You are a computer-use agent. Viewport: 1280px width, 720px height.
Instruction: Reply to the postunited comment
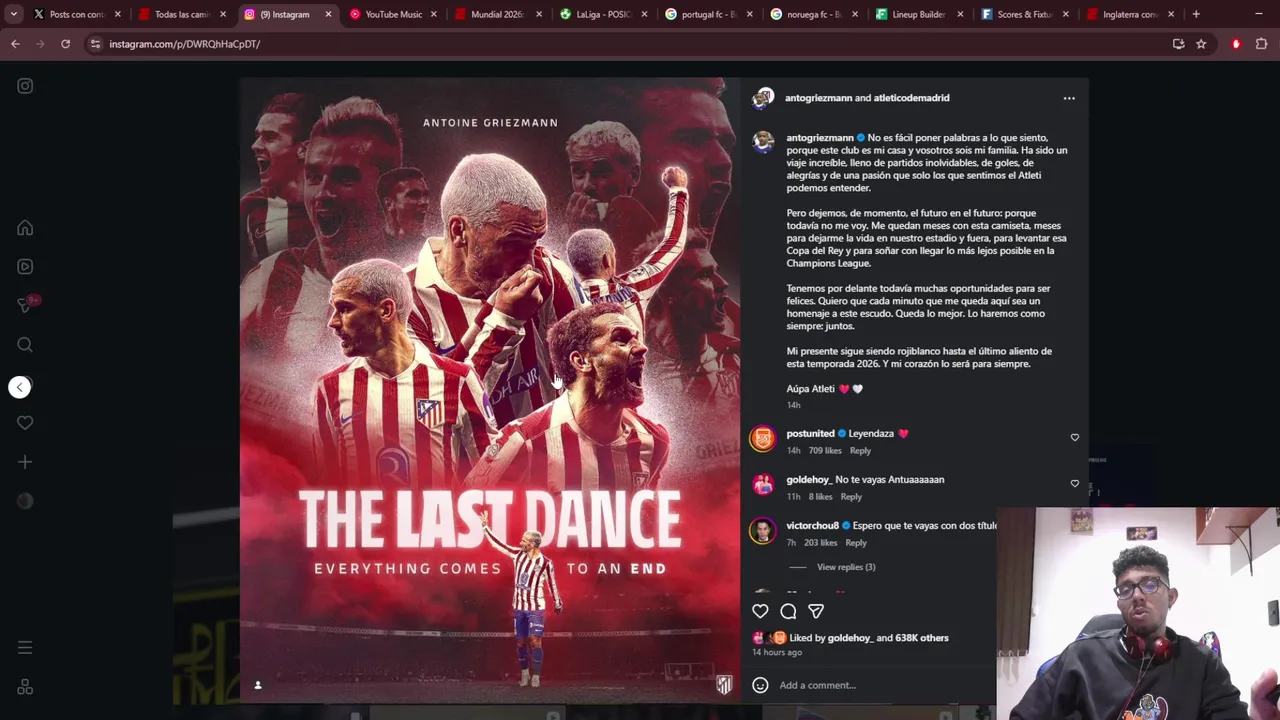tap(860, 451)
